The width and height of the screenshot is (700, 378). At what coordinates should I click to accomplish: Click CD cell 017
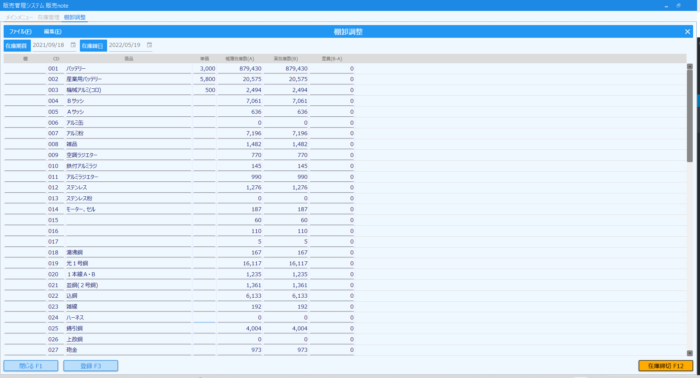[x=56, y=242]
